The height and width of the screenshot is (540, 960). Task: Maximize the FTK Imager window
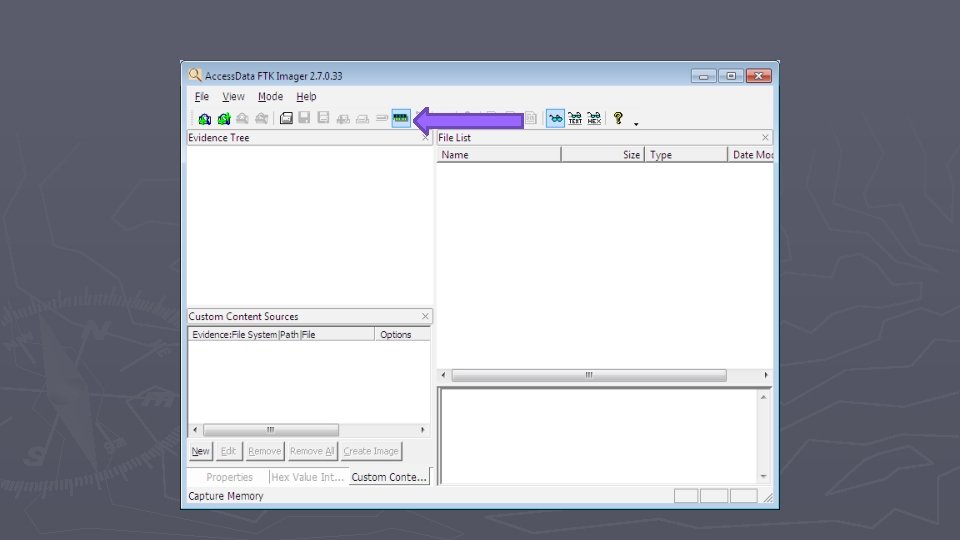(x=731, y=76)
